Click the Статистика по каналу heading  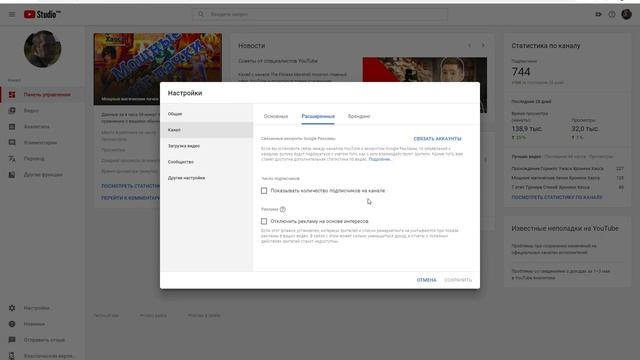[546, 46]
